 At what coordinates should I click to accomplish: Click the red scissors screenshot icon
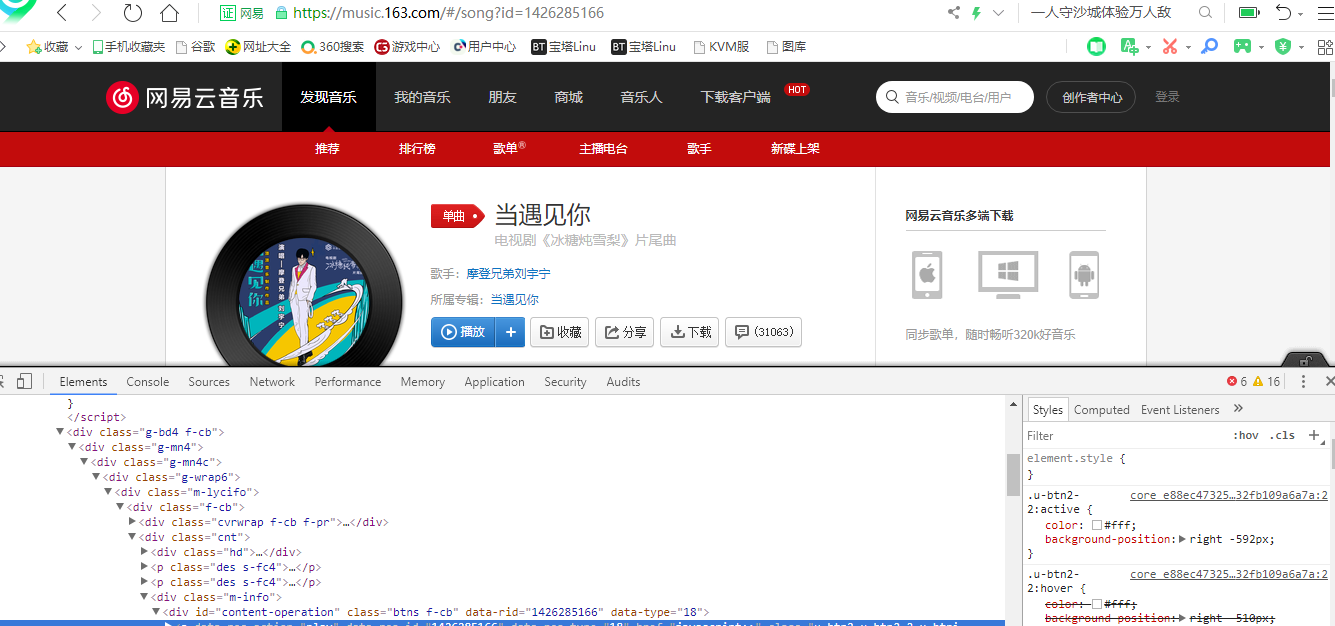click(x=1170, y=46)
